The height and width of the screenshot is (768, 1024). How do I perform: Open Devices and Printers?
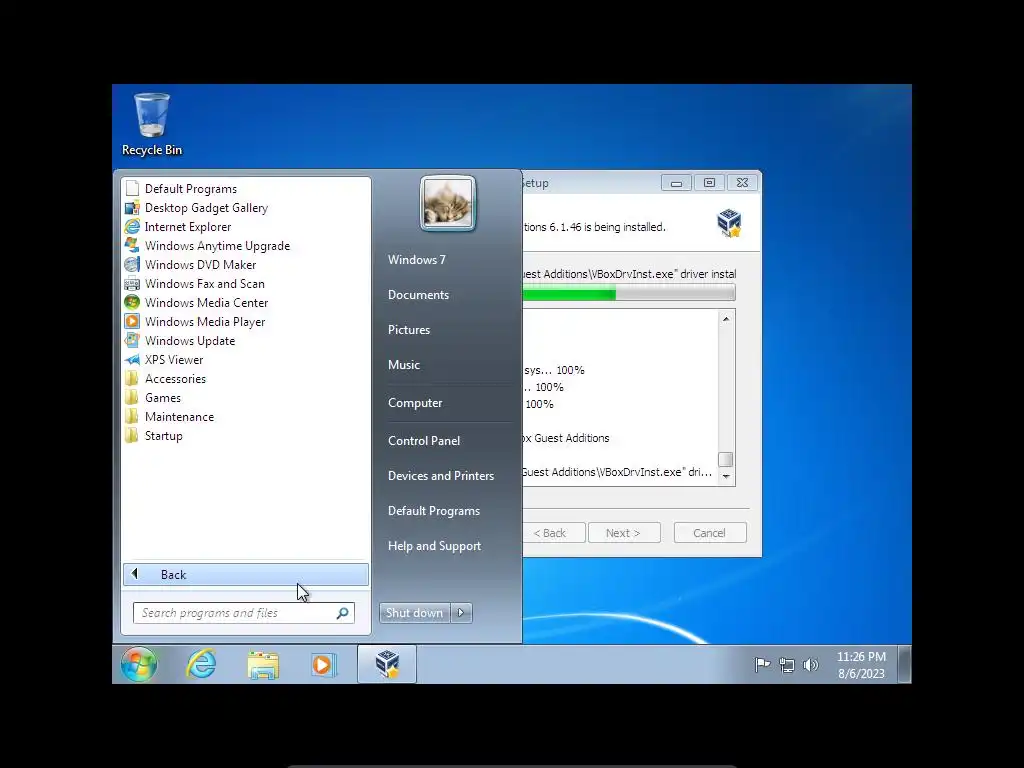click(441, 476)
